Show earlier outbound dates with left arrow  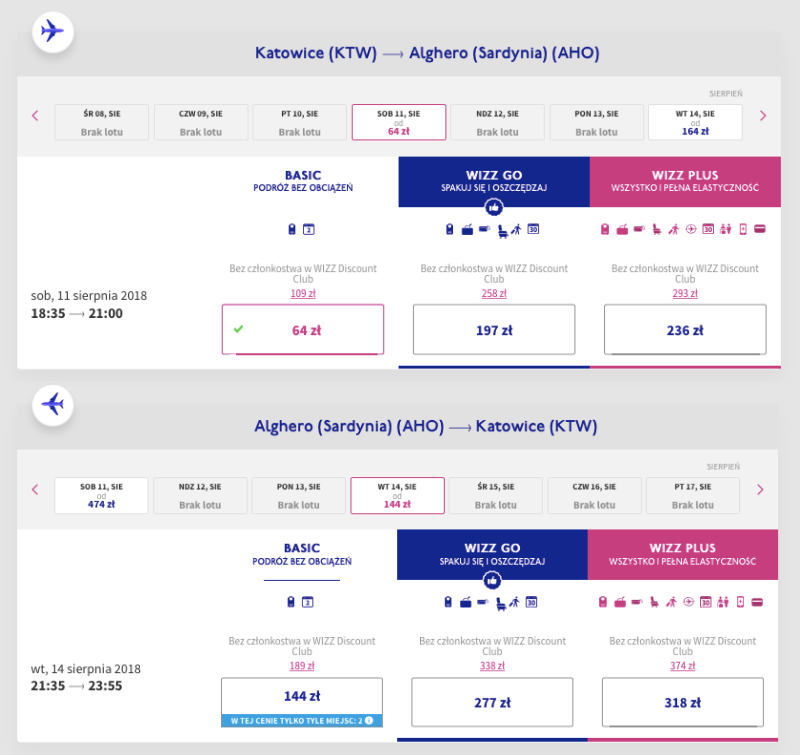click(x=35, y=116)
